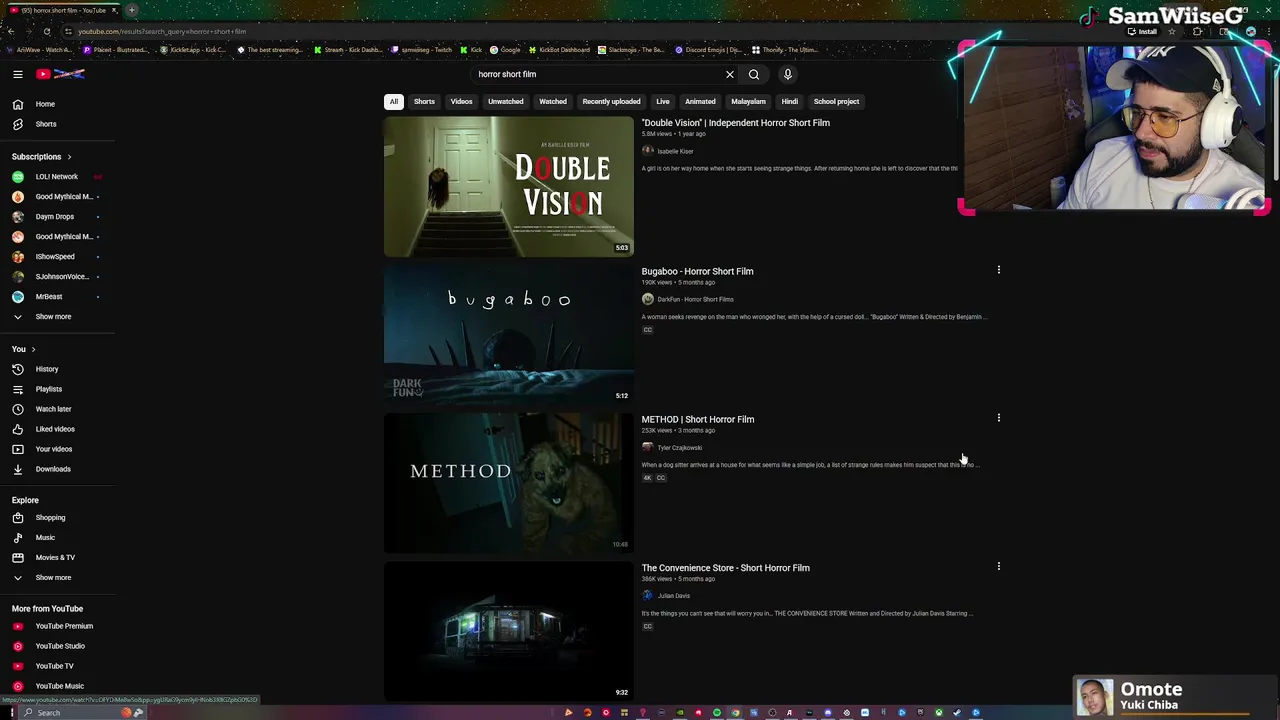Select the Animated filter chip
Screen dimensions: 1280x720
pyautogui.click(x=700, y=101)
